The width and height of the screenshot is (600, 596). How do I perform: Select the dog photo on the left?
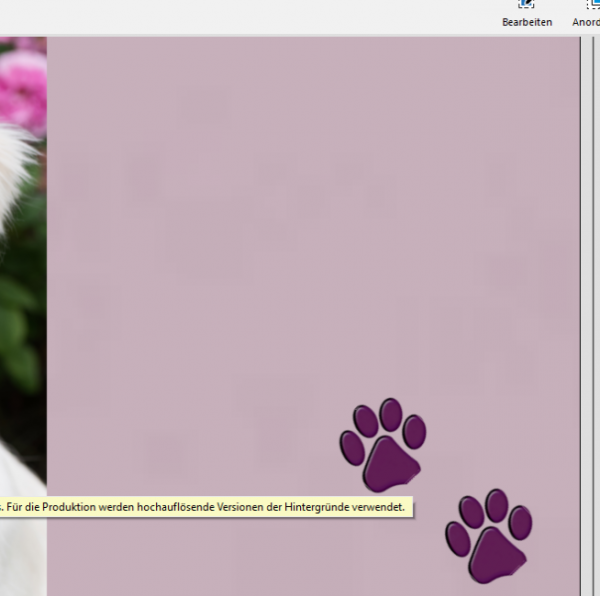[22, 300]
